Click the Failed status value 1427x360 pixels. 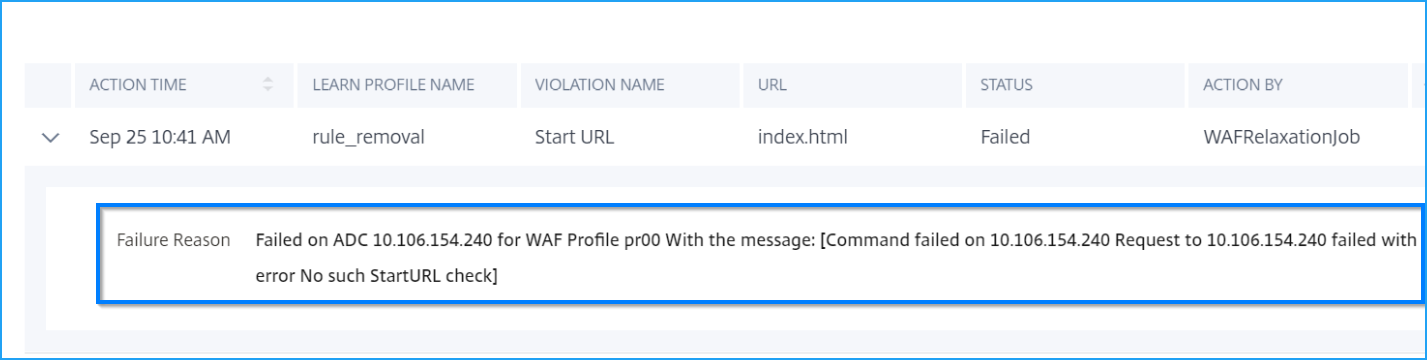(1005, 138)
